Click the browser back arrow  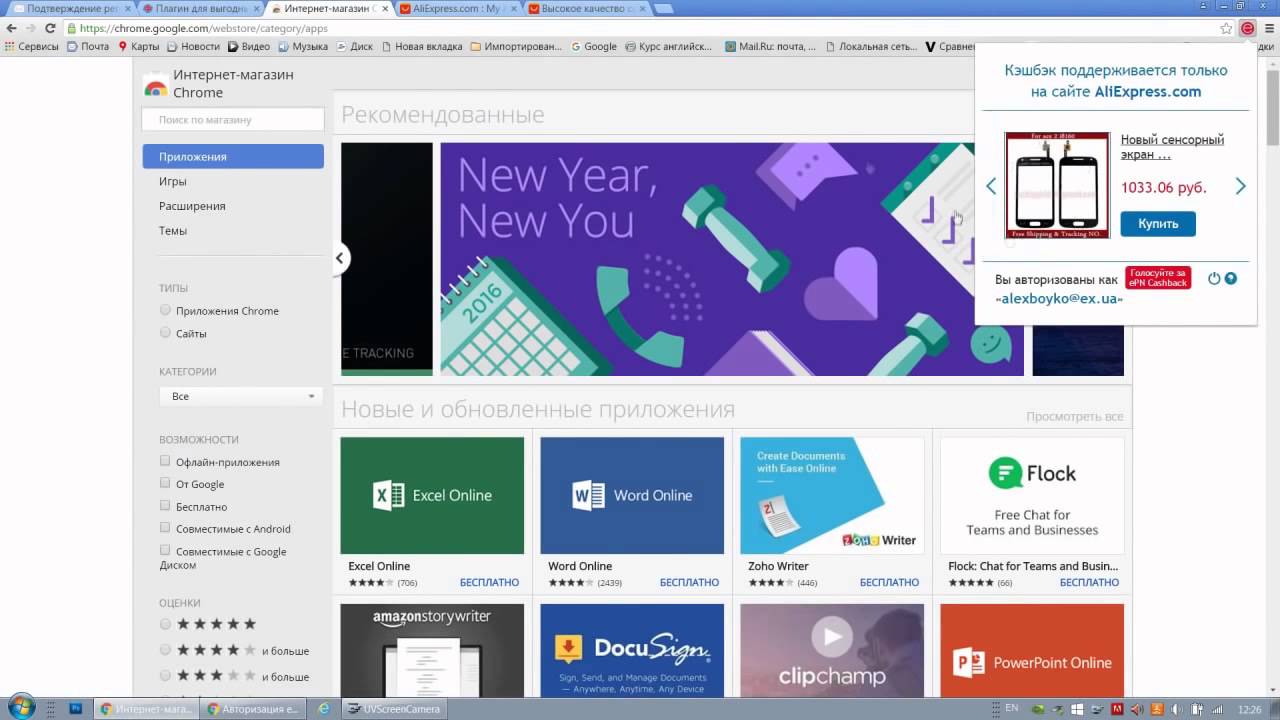[x=12, y=28]
